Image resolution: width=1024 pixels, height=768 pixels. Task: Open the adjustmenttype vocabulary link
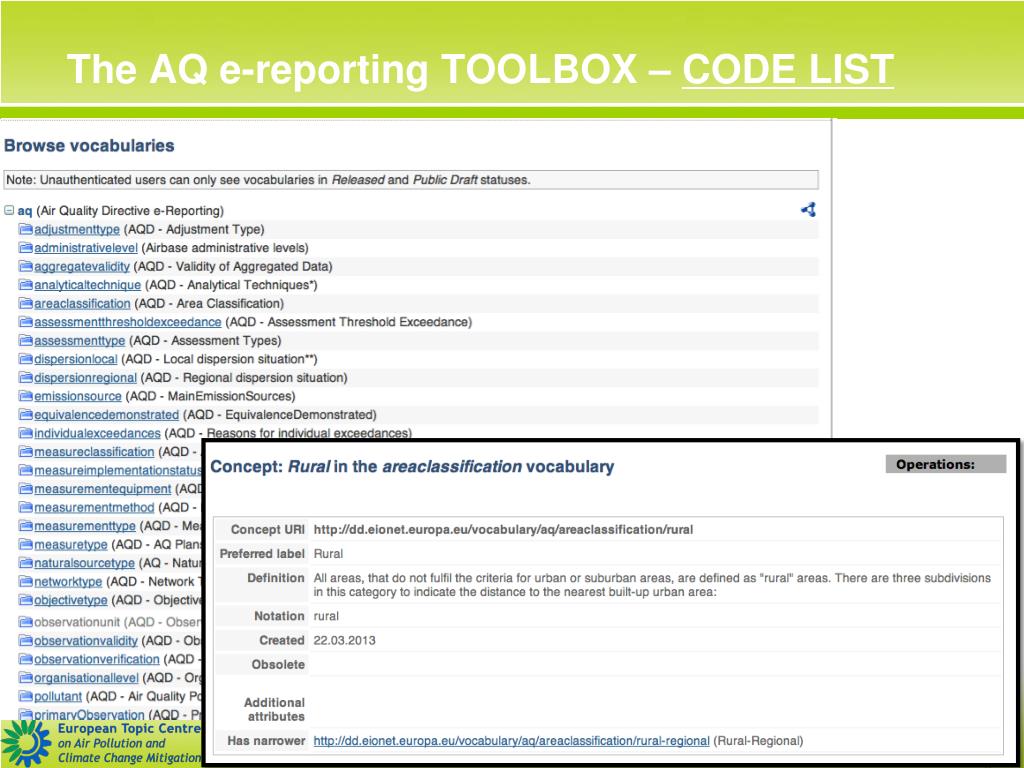pos(77,229)
